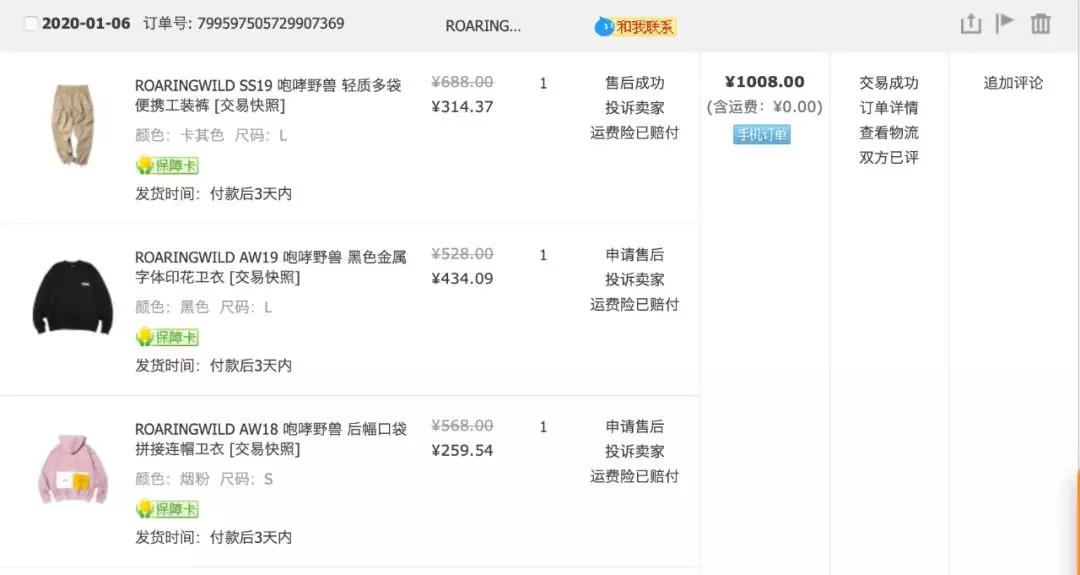The width and height of the screenshot is (1080, 575).
Task: Open the pink hoodie thumbnail
Action: (72, 468)
